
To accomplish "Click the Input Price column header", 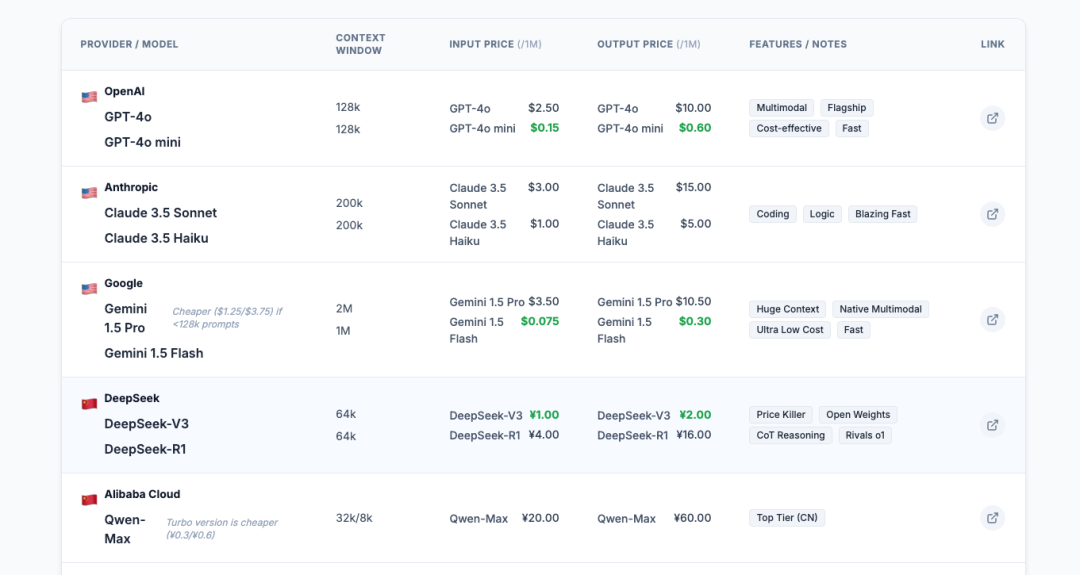I will click(x=495, y=44).
